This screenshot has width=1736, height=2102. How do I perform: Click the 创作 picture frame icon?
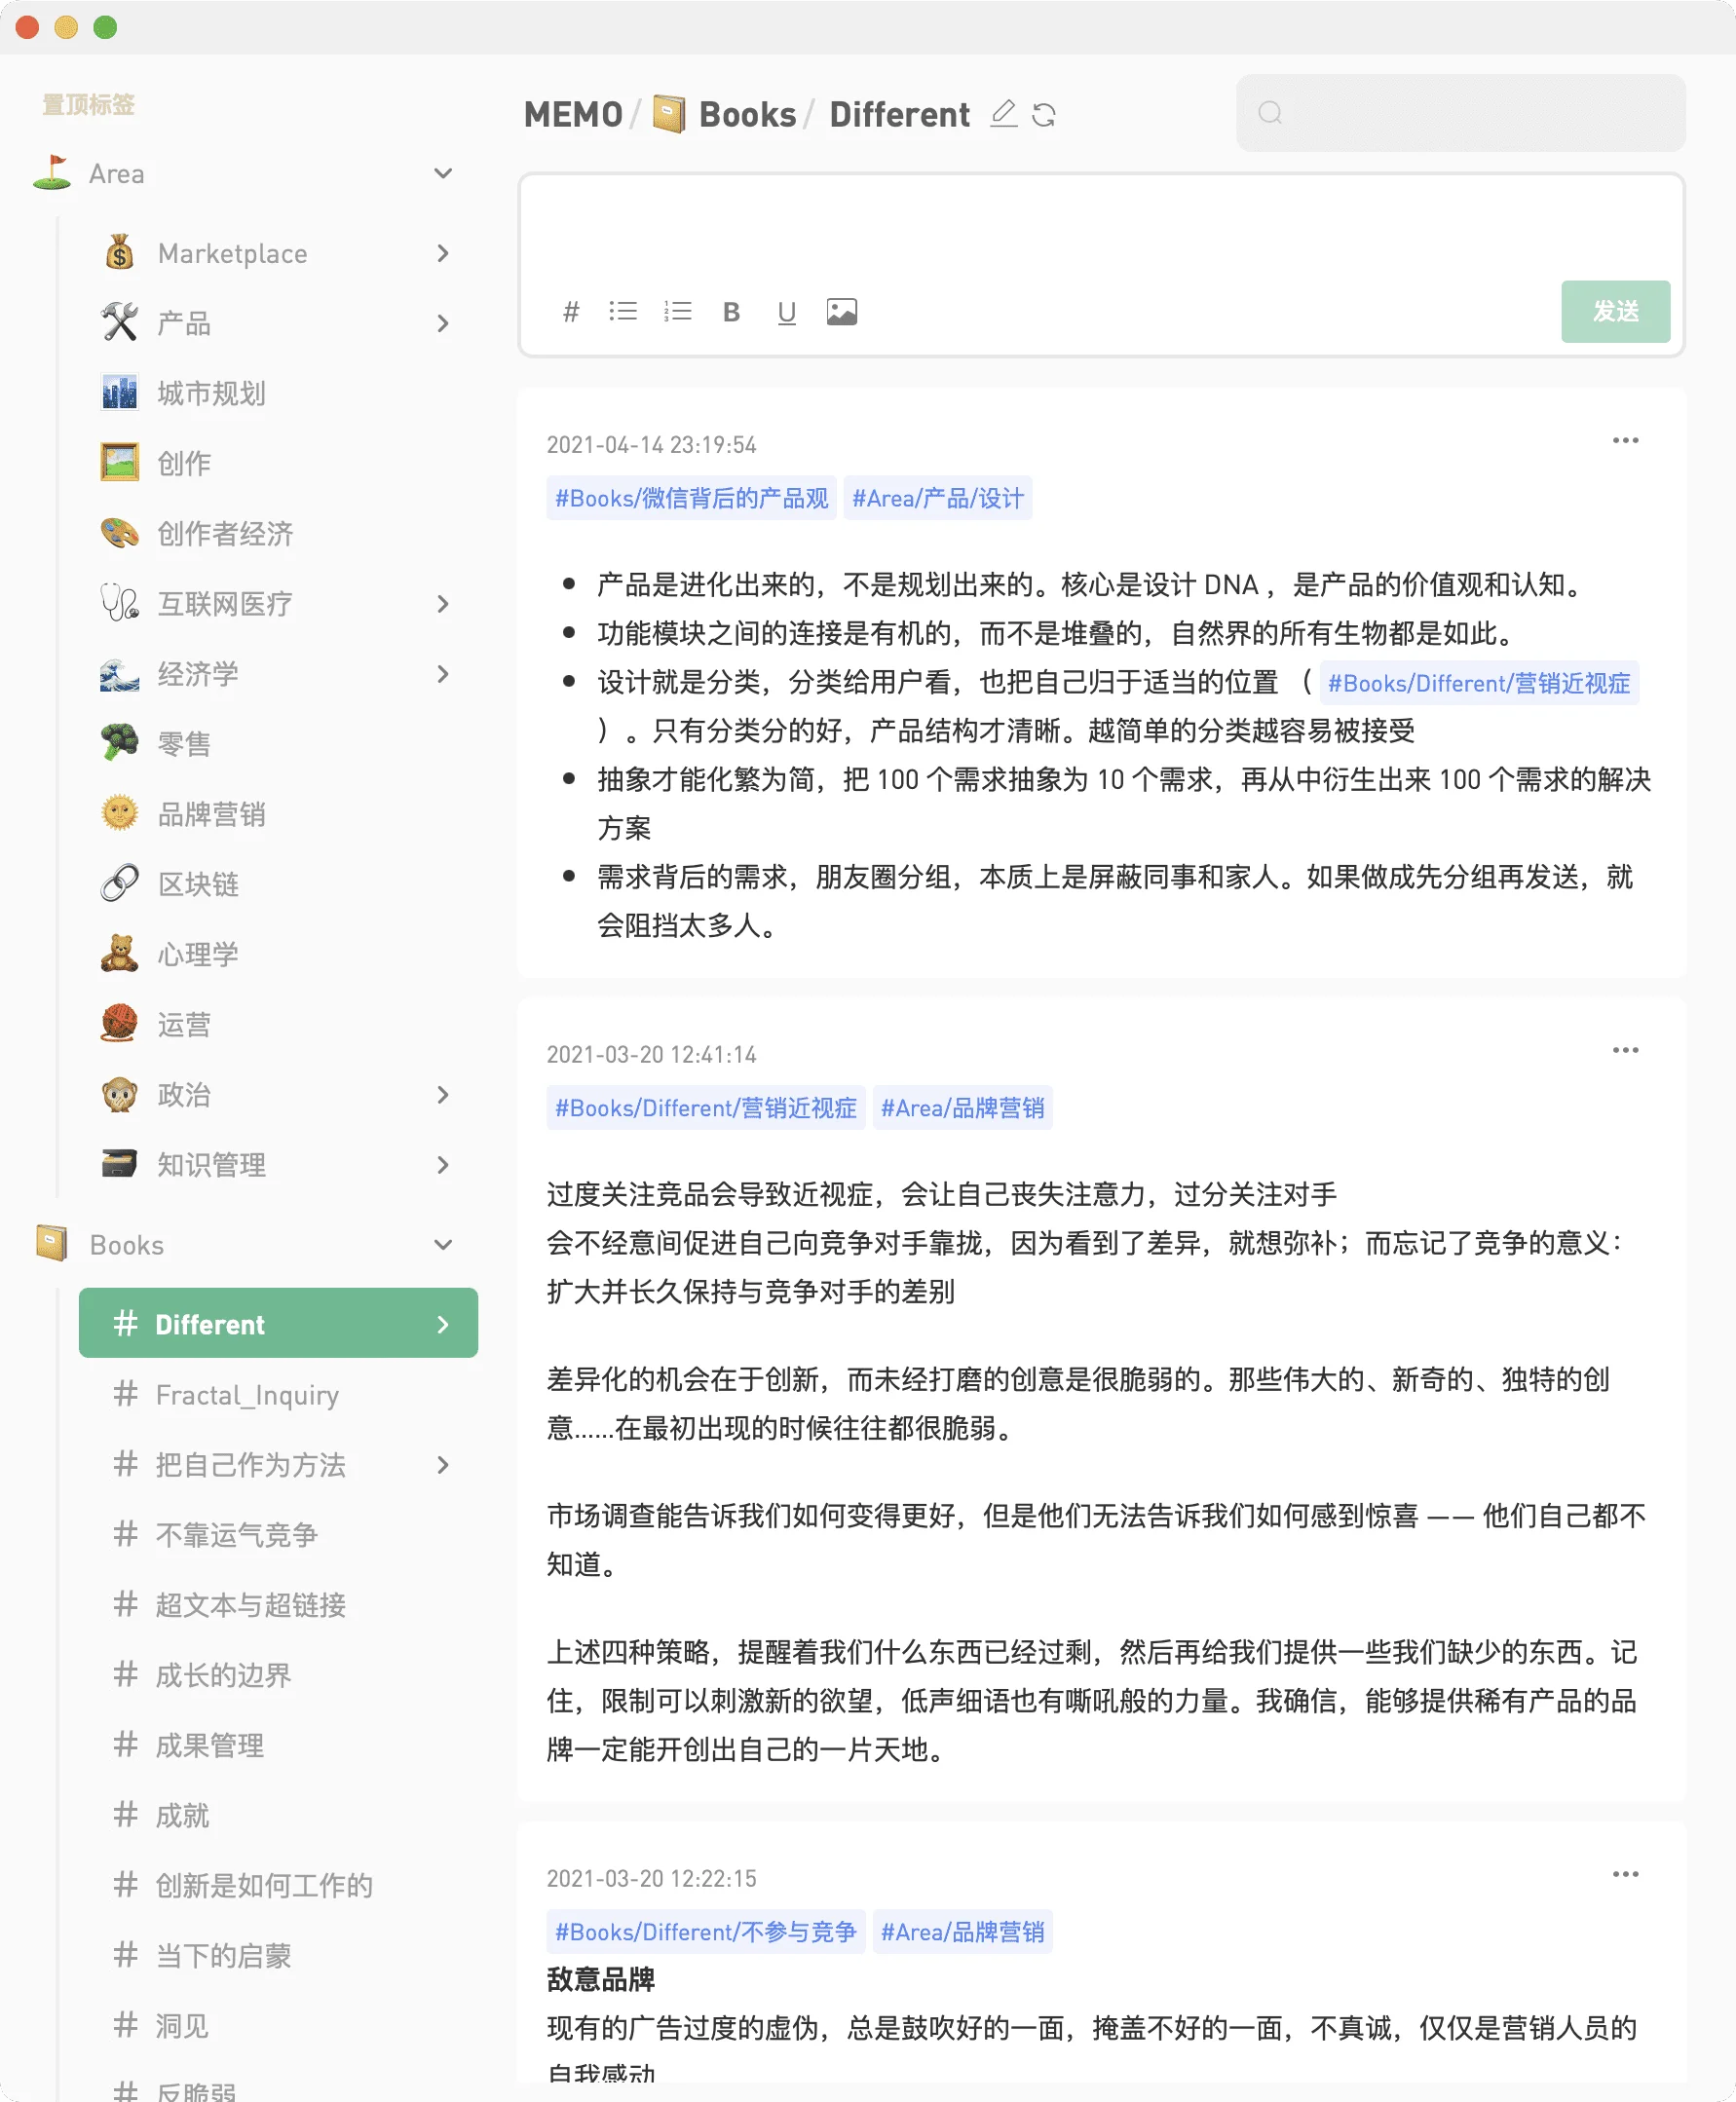[120, 462]
